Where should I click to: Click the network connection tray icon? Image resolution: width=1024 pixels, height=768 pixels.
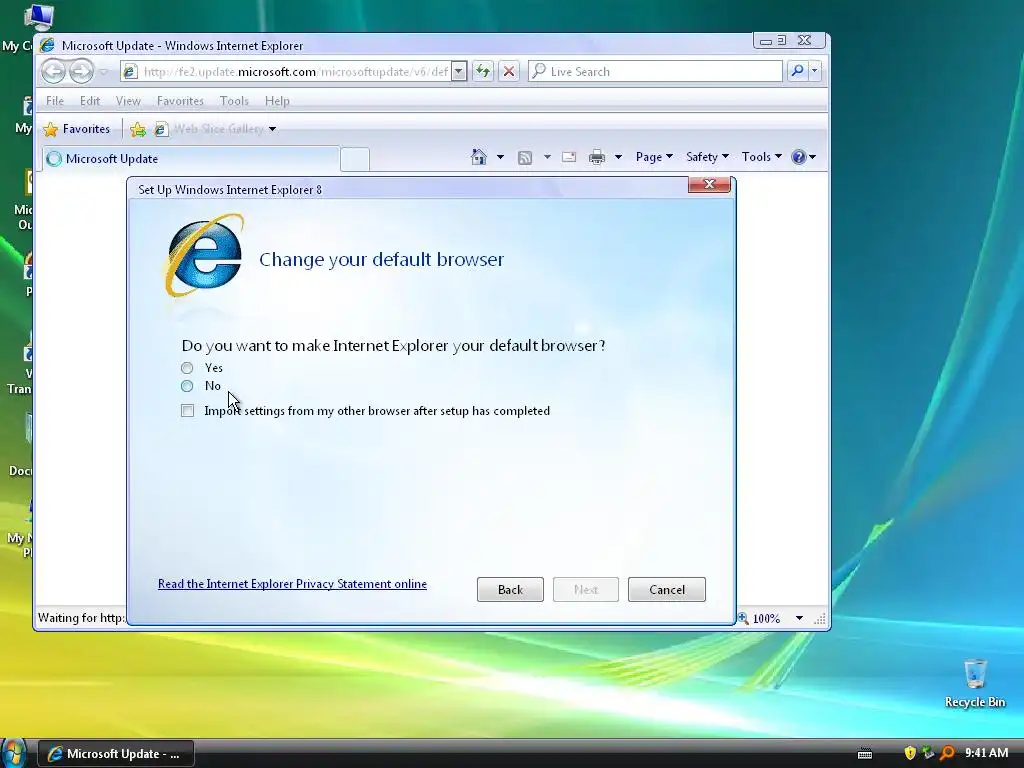pos(927,753)
